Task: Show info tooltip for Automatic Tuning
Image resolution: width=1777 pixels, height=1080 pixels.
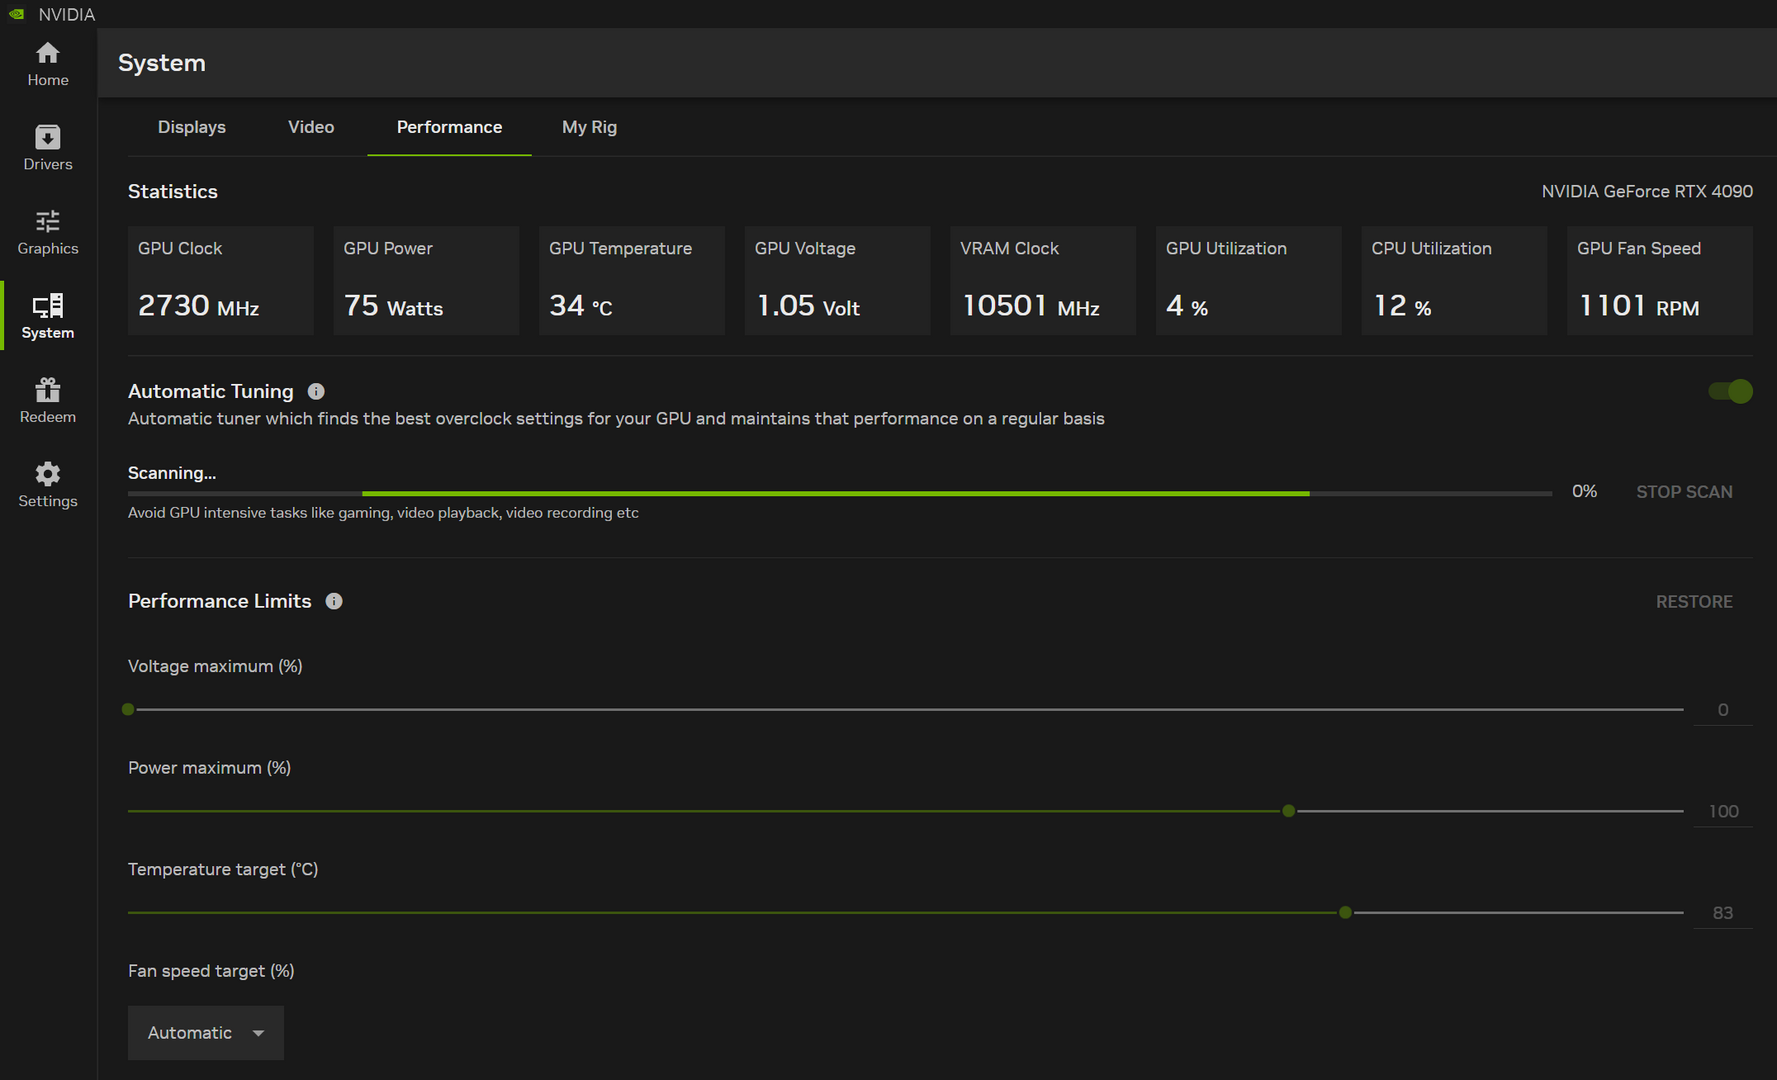Action: (316, 391)
